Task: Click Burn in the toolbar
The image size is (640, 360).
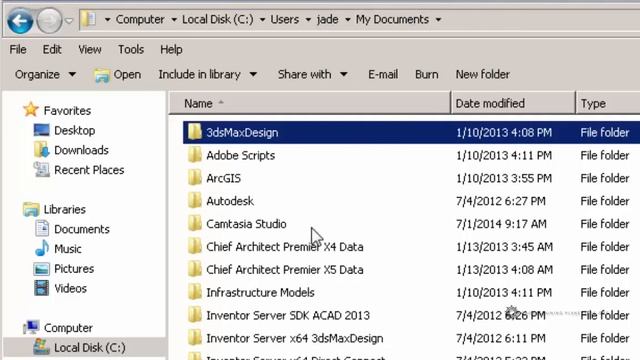Action: click(x=427, y=74)
